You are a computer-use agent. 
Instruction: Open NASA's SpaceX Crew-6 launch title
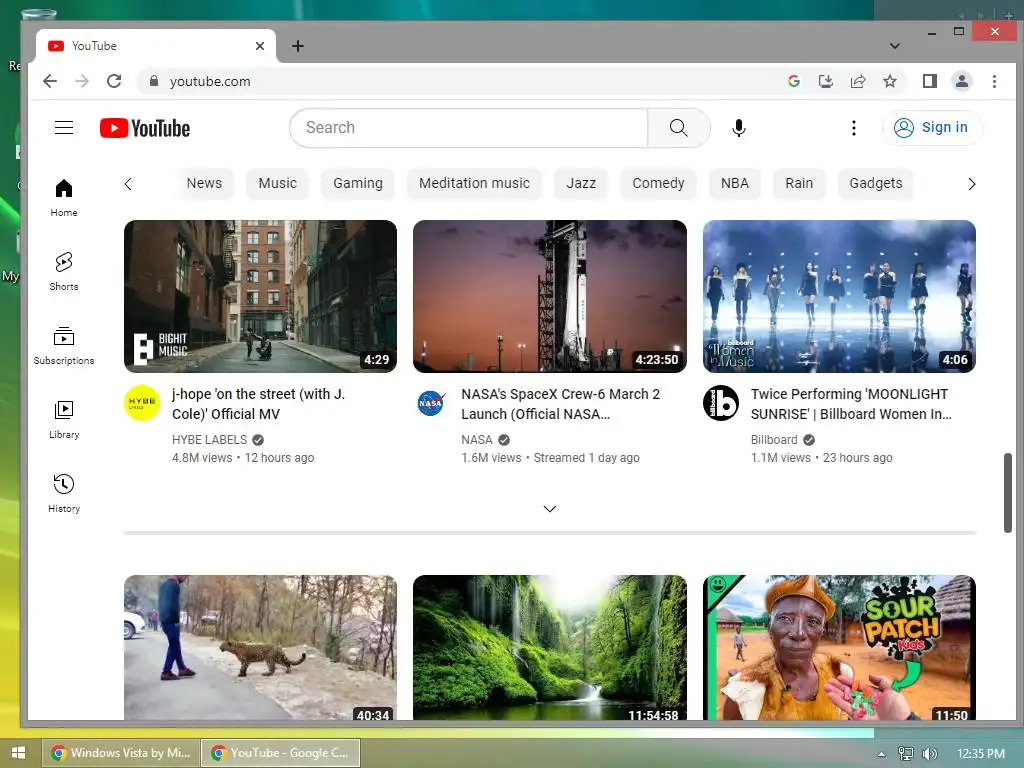(x=560, y=404)
